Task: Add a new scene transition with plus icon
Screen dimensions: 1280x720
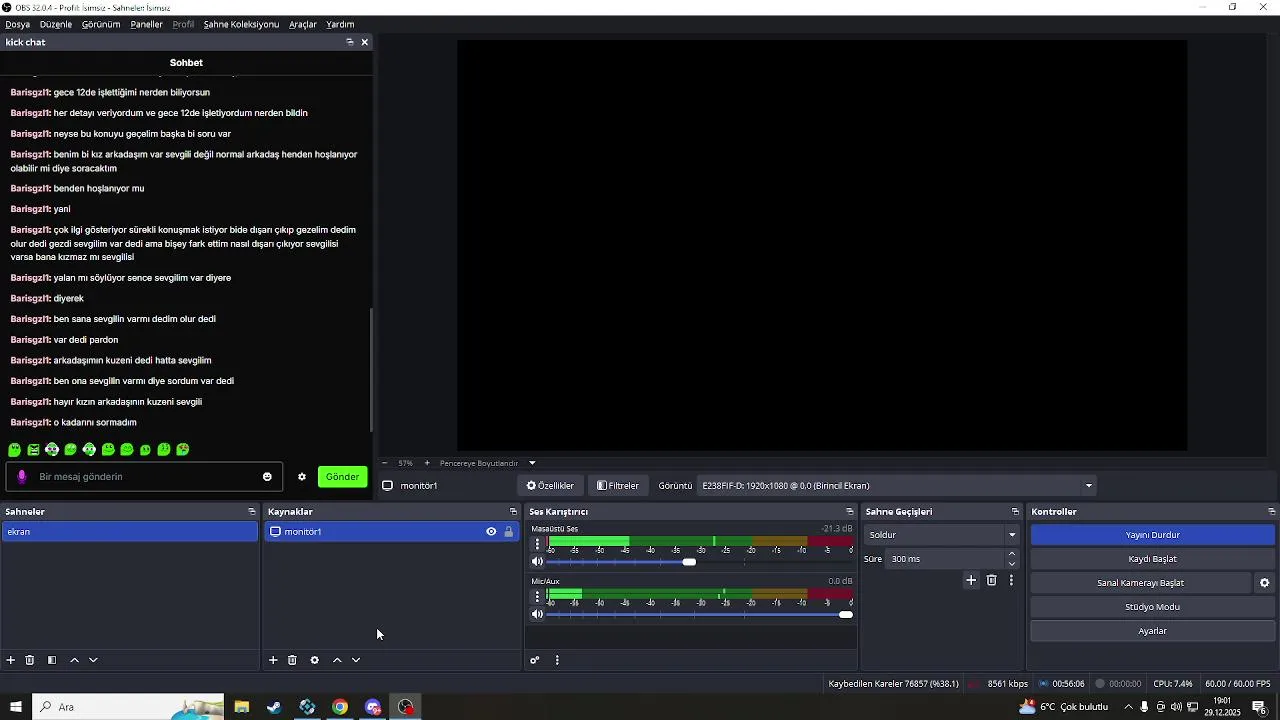Action: (971, 580)
